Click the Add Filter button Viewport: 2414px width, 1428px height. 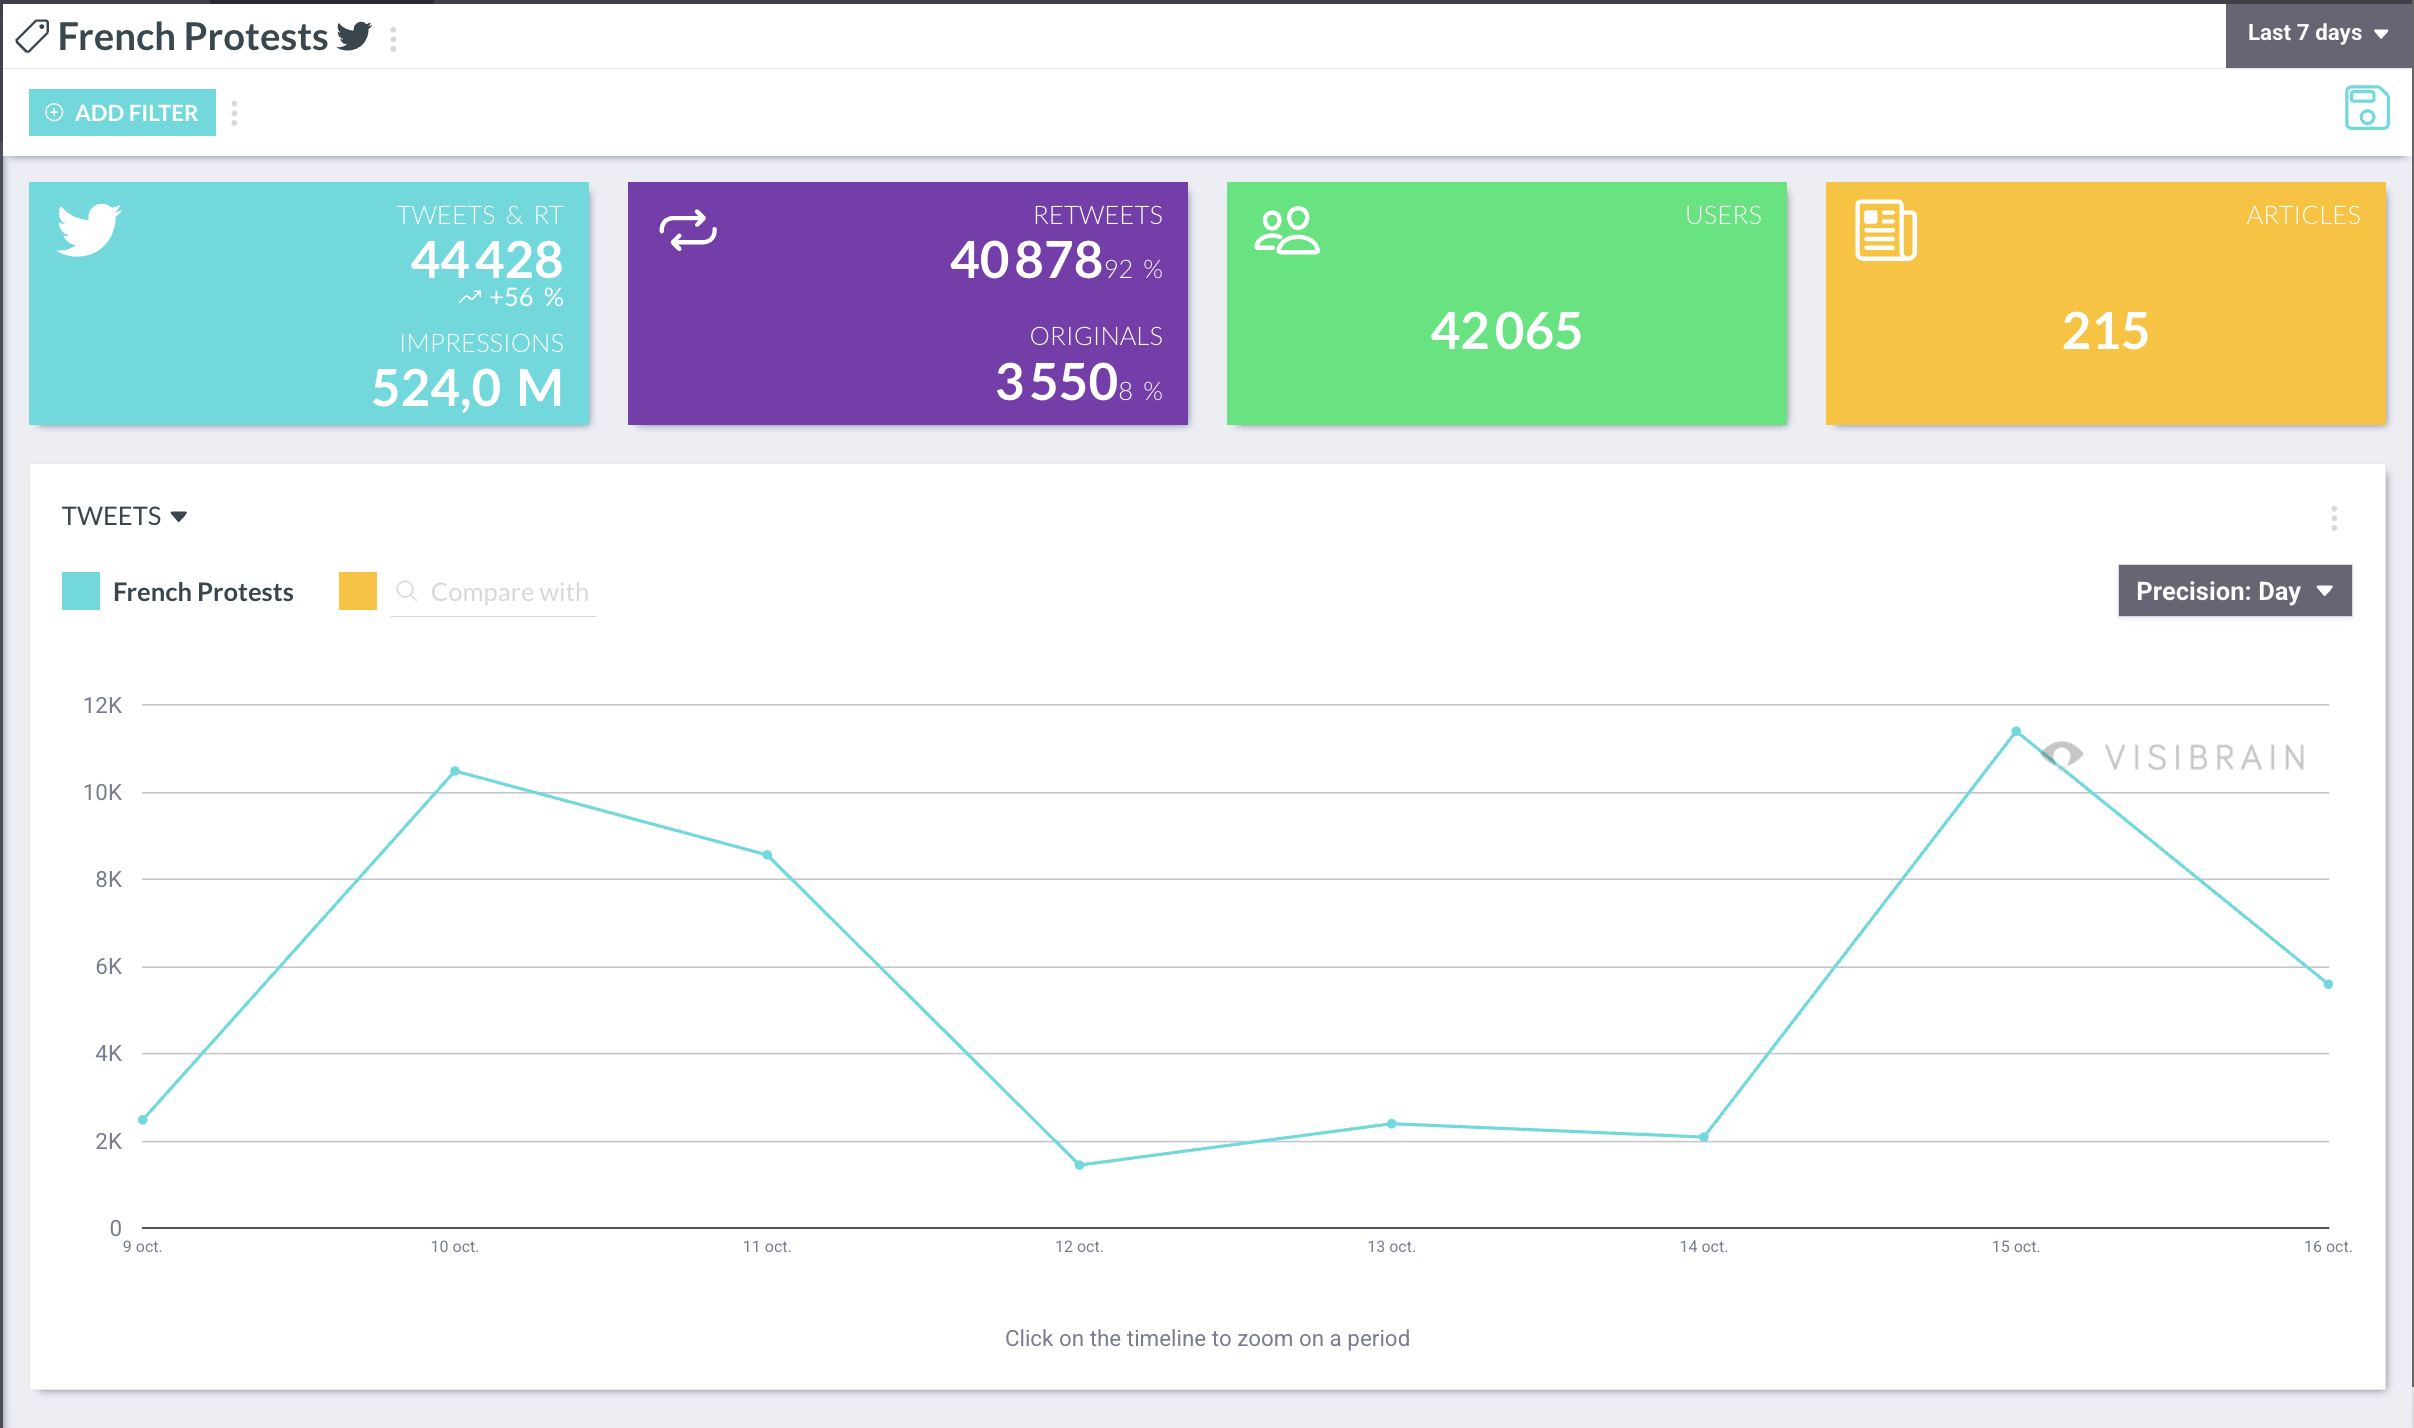122,113
